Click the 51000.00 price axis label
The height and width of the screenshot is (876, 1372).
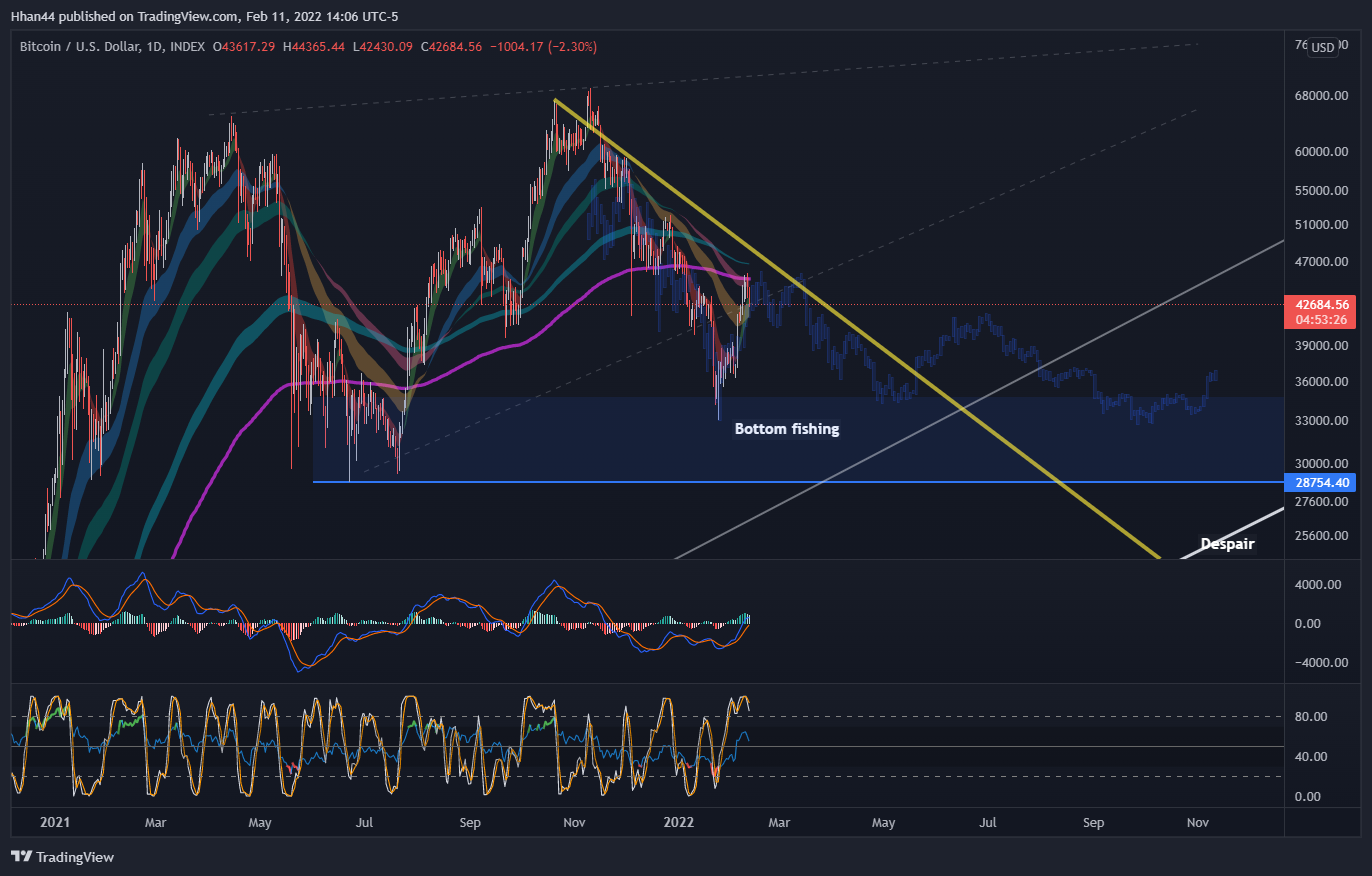pos(1320,225)
